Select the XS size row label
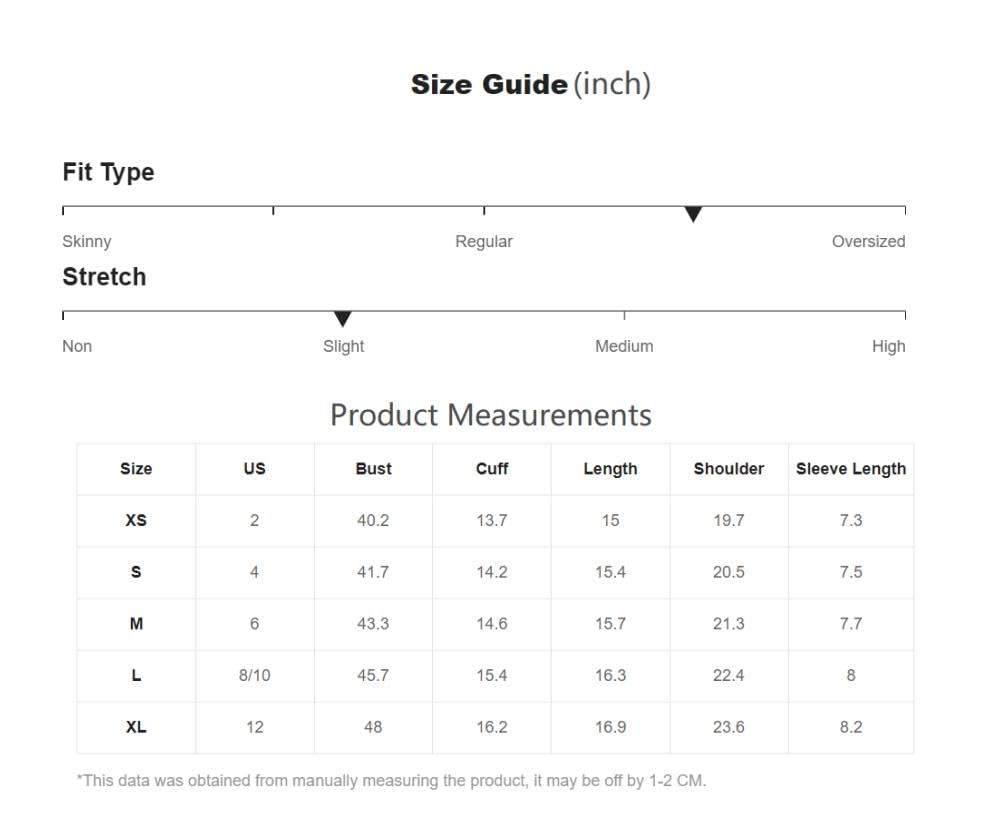 click(x=136, y=520)
